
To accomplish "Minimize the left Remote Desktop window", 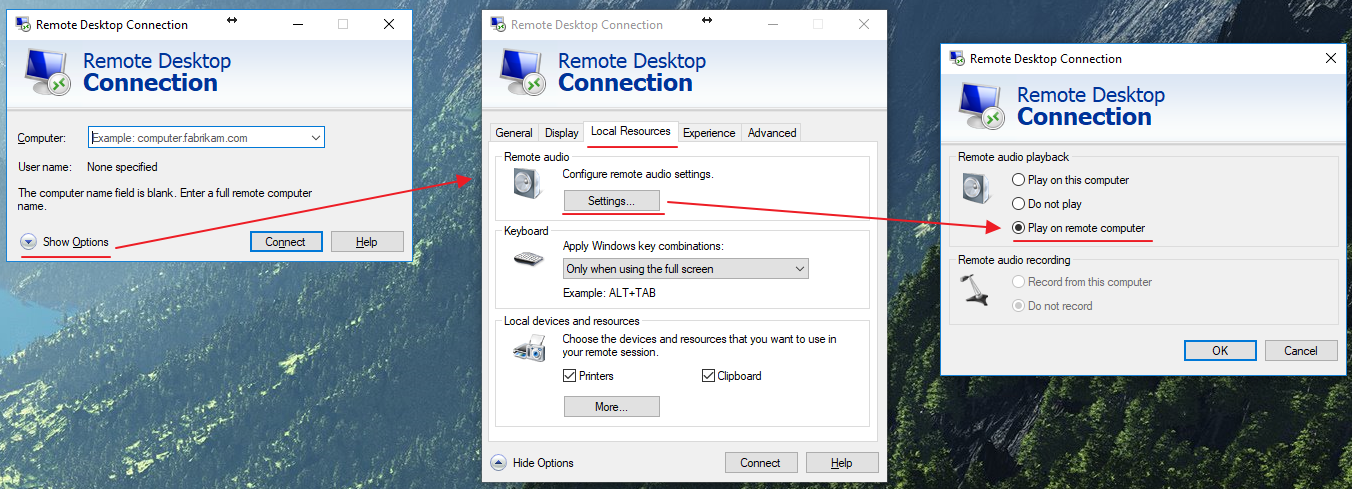I will (x=297, y=24).
